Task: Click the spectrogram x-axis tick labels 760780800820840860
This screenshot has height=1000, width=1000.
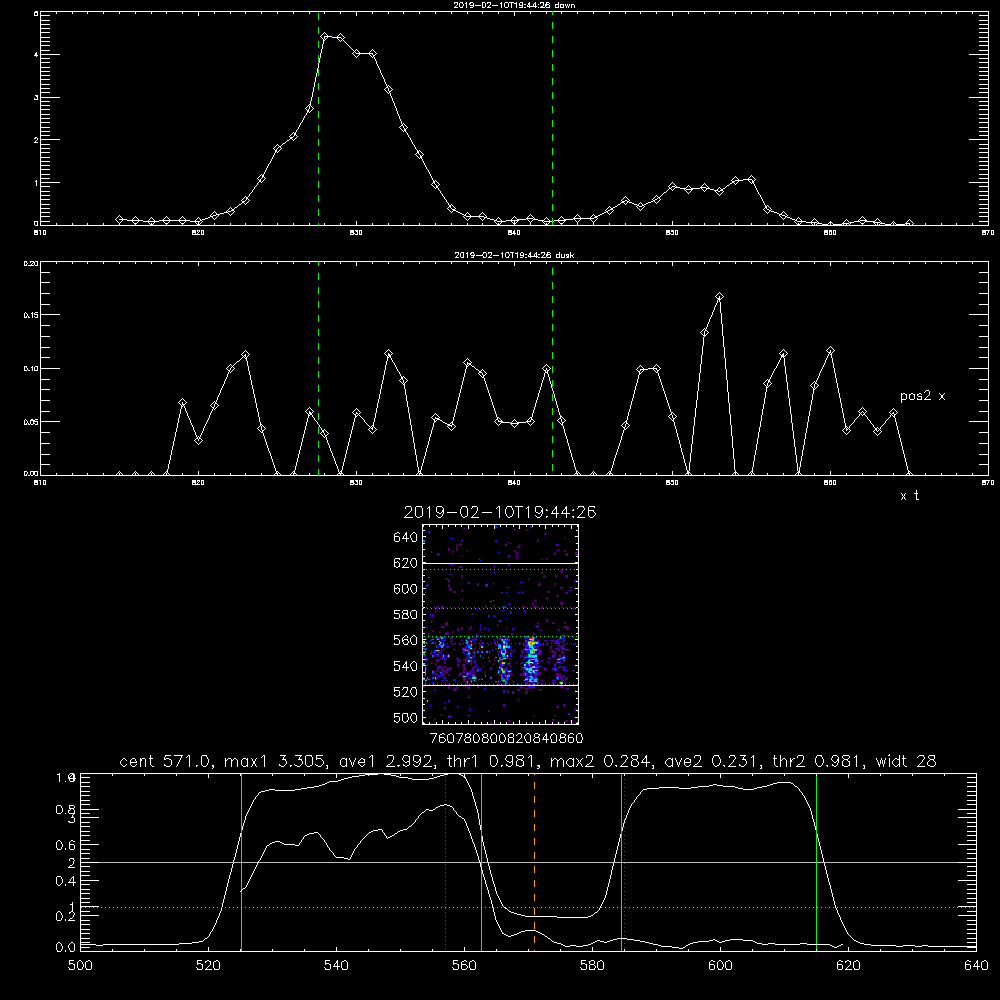Action: click(506, 739)
